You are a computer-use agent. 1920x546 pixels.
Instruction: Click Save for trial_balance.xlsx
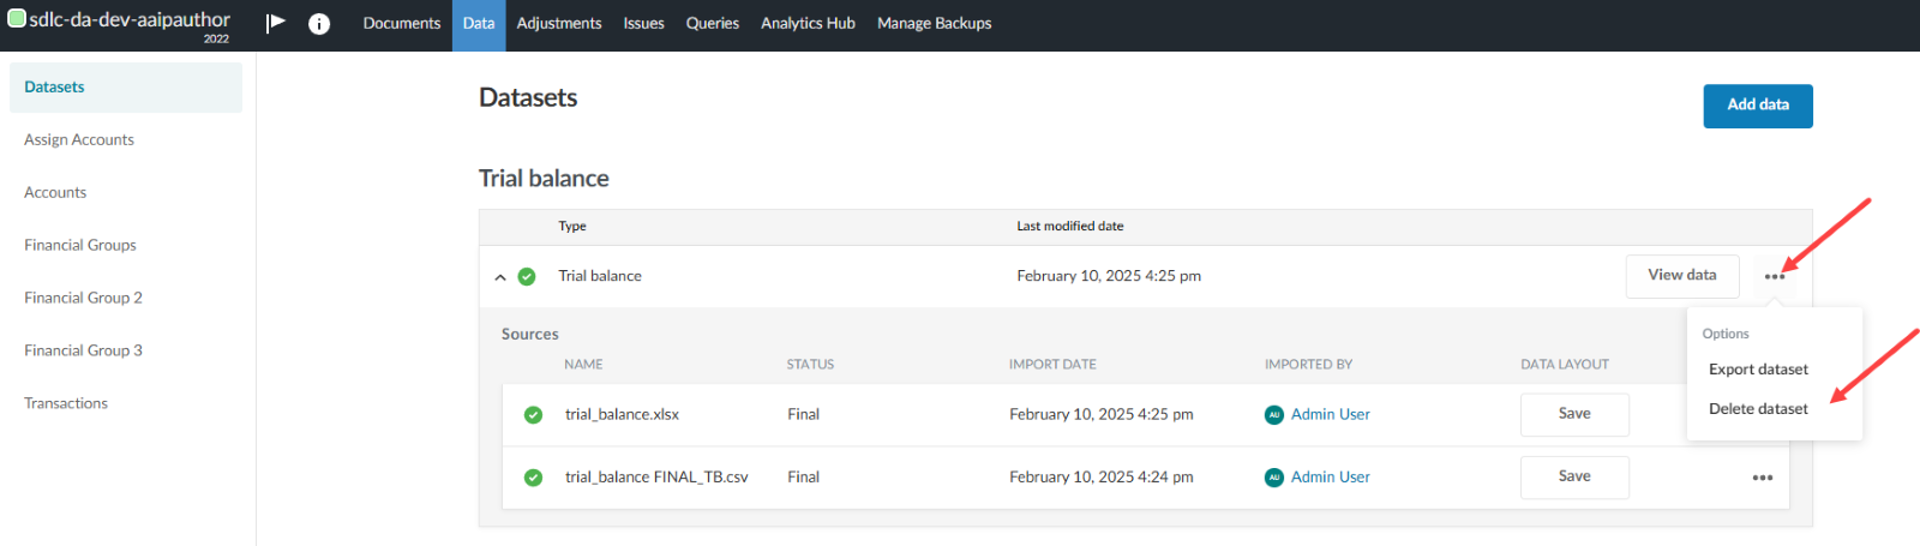(1574, 414)
